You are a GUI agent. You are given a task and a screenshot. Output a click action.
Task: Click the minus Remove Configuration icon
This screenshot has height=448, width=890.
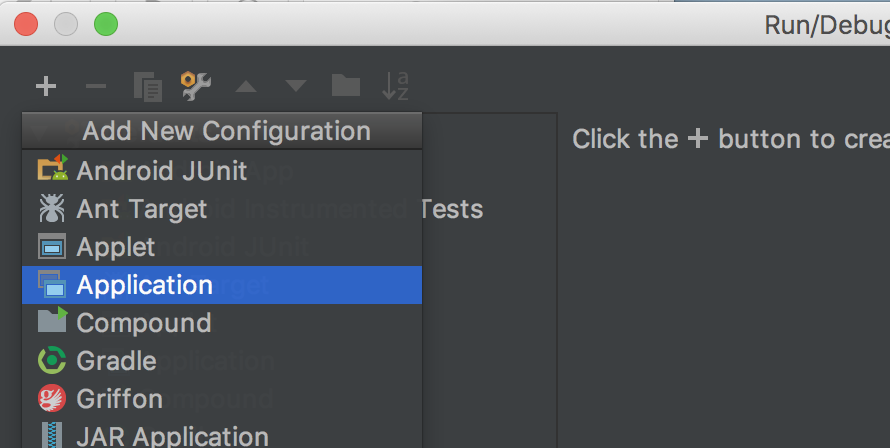point(96,86)
